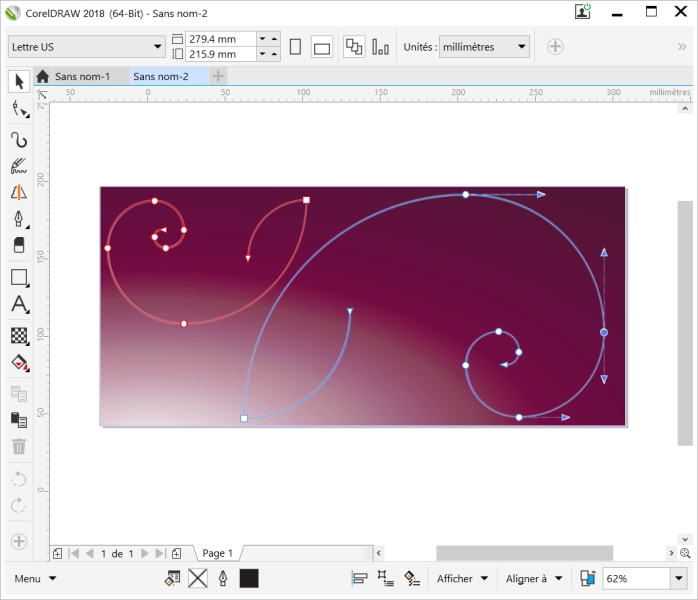Select the Pick (arrow) tool
The image size is (698, 600).
(19, 82)
